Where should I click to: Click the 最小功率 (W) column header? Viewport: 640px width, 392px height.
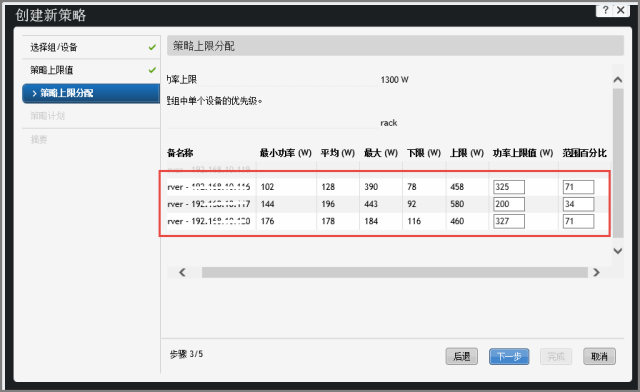pyautogui.click(x=286, y=153)
